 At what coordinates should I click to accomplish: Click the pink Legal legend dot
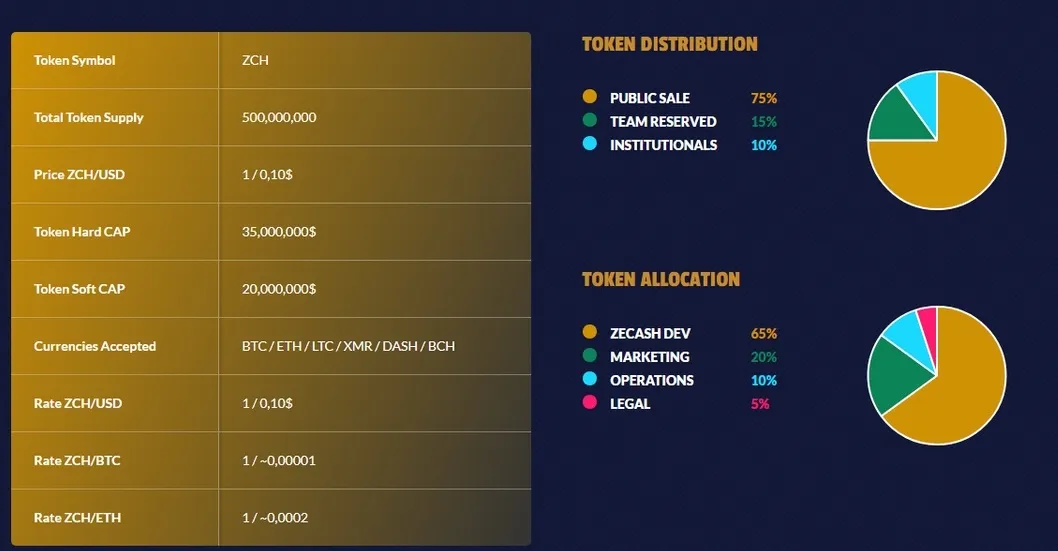tap(590, 403)
